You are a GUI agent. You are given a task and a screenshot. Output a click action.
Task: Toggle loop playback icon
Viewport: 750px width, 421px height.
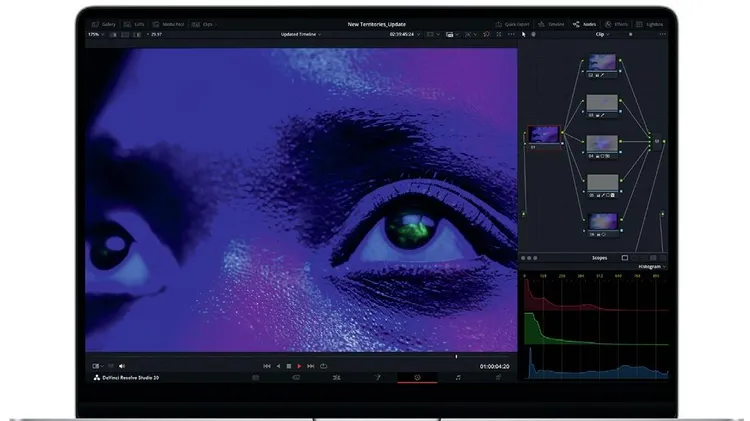coord(324,366)
